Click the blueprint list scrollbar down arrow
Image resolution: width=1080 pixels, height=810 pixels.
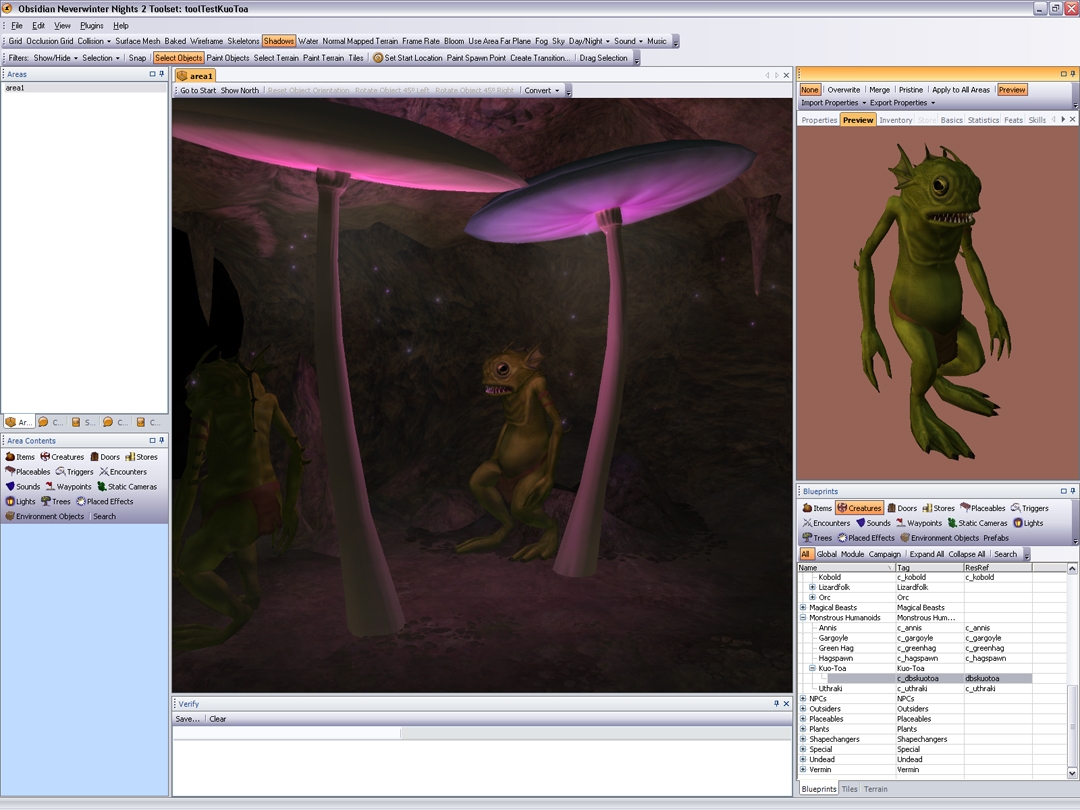tap(1073, 773)
